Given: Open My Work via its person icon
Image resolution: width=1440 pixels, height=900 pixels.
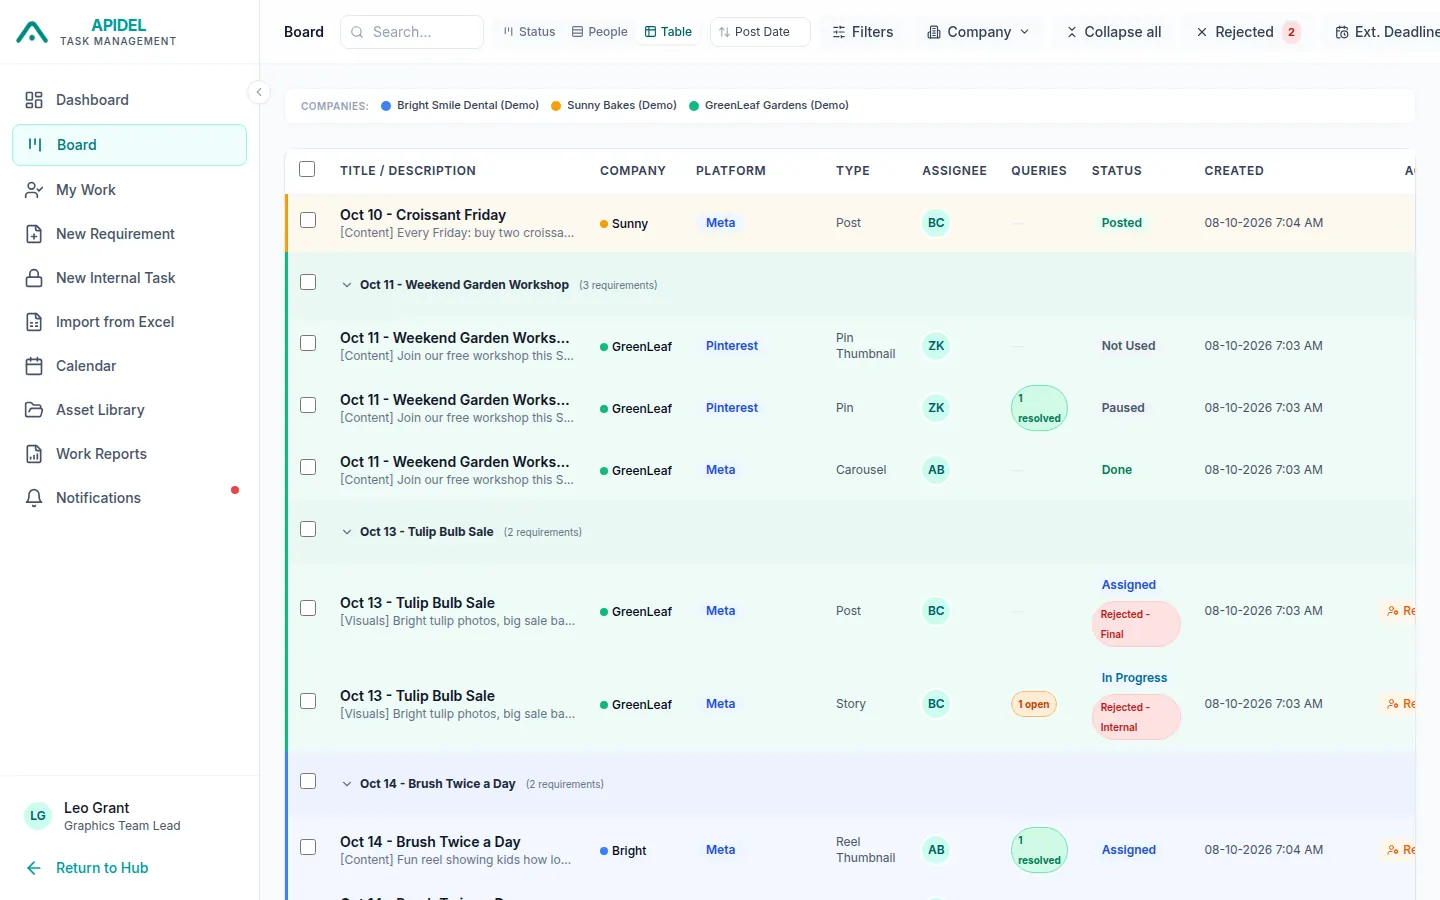Looking at the screenshot, I should coord(34,190).
